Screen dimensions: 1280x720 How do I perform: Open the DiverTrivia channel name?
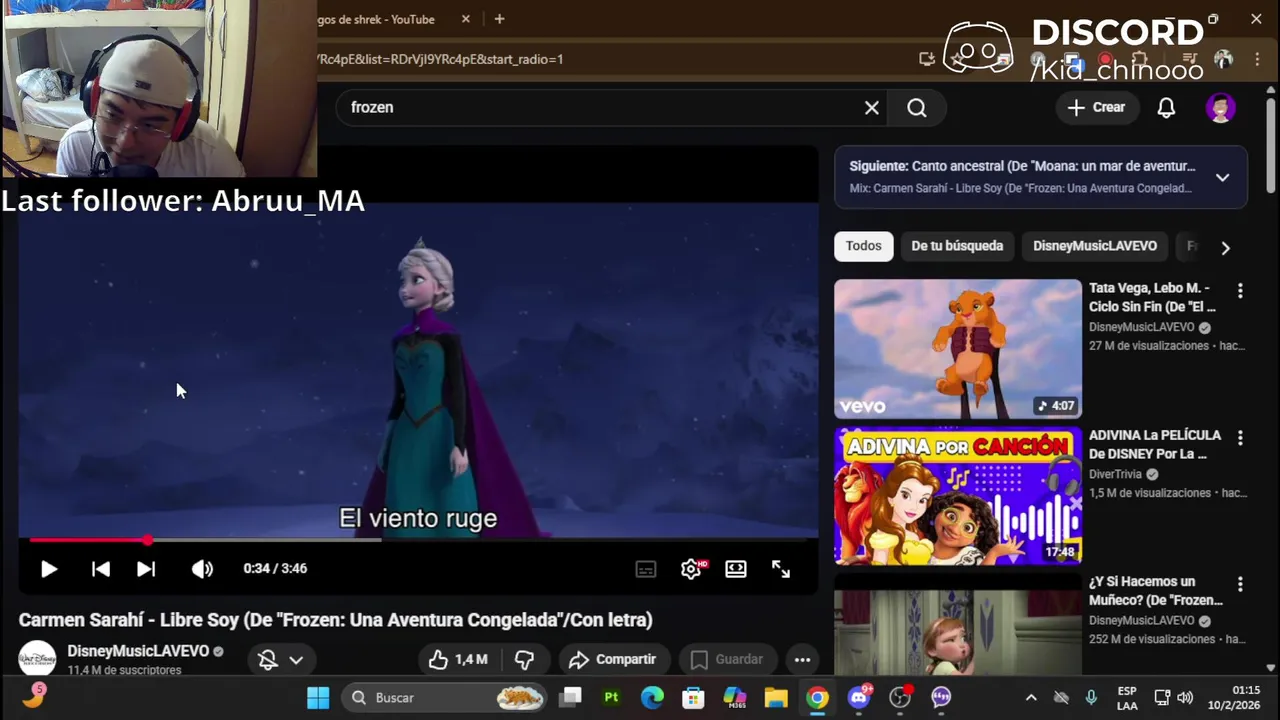click(1115, 475)
